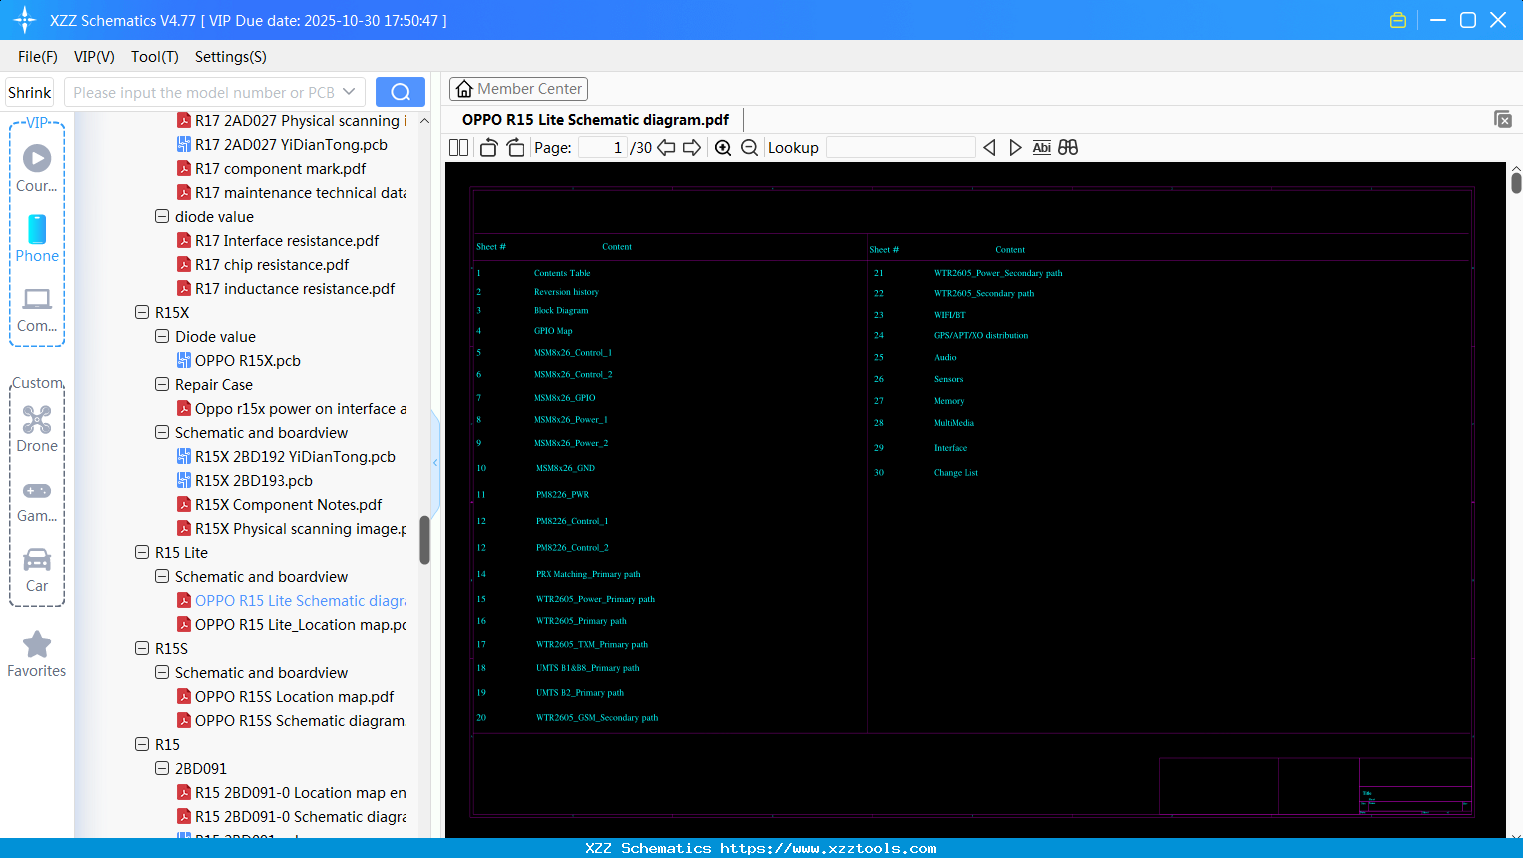Switch to OPPO R15 Lite Schematic diagram.pdf tab
This screenshot has width=1523, height=858.
(x=595, y=120)
